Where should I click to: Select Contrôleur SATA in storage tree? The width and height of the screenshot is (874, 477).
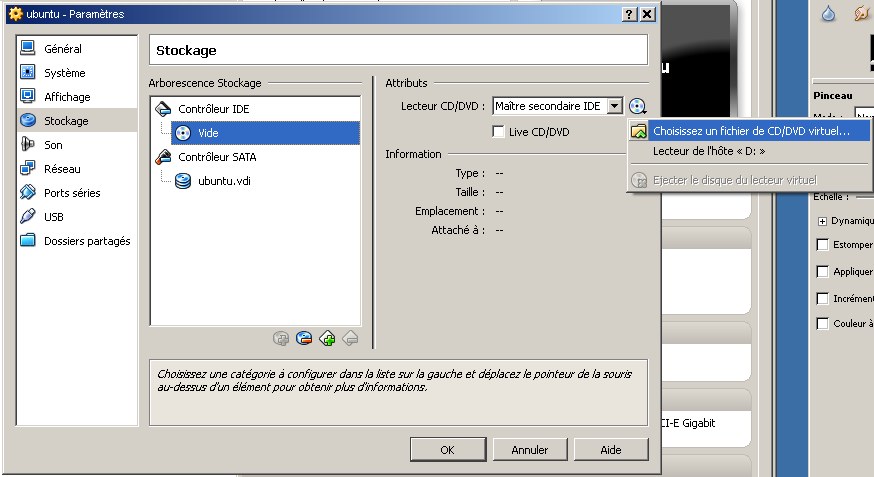click(217, 157)
